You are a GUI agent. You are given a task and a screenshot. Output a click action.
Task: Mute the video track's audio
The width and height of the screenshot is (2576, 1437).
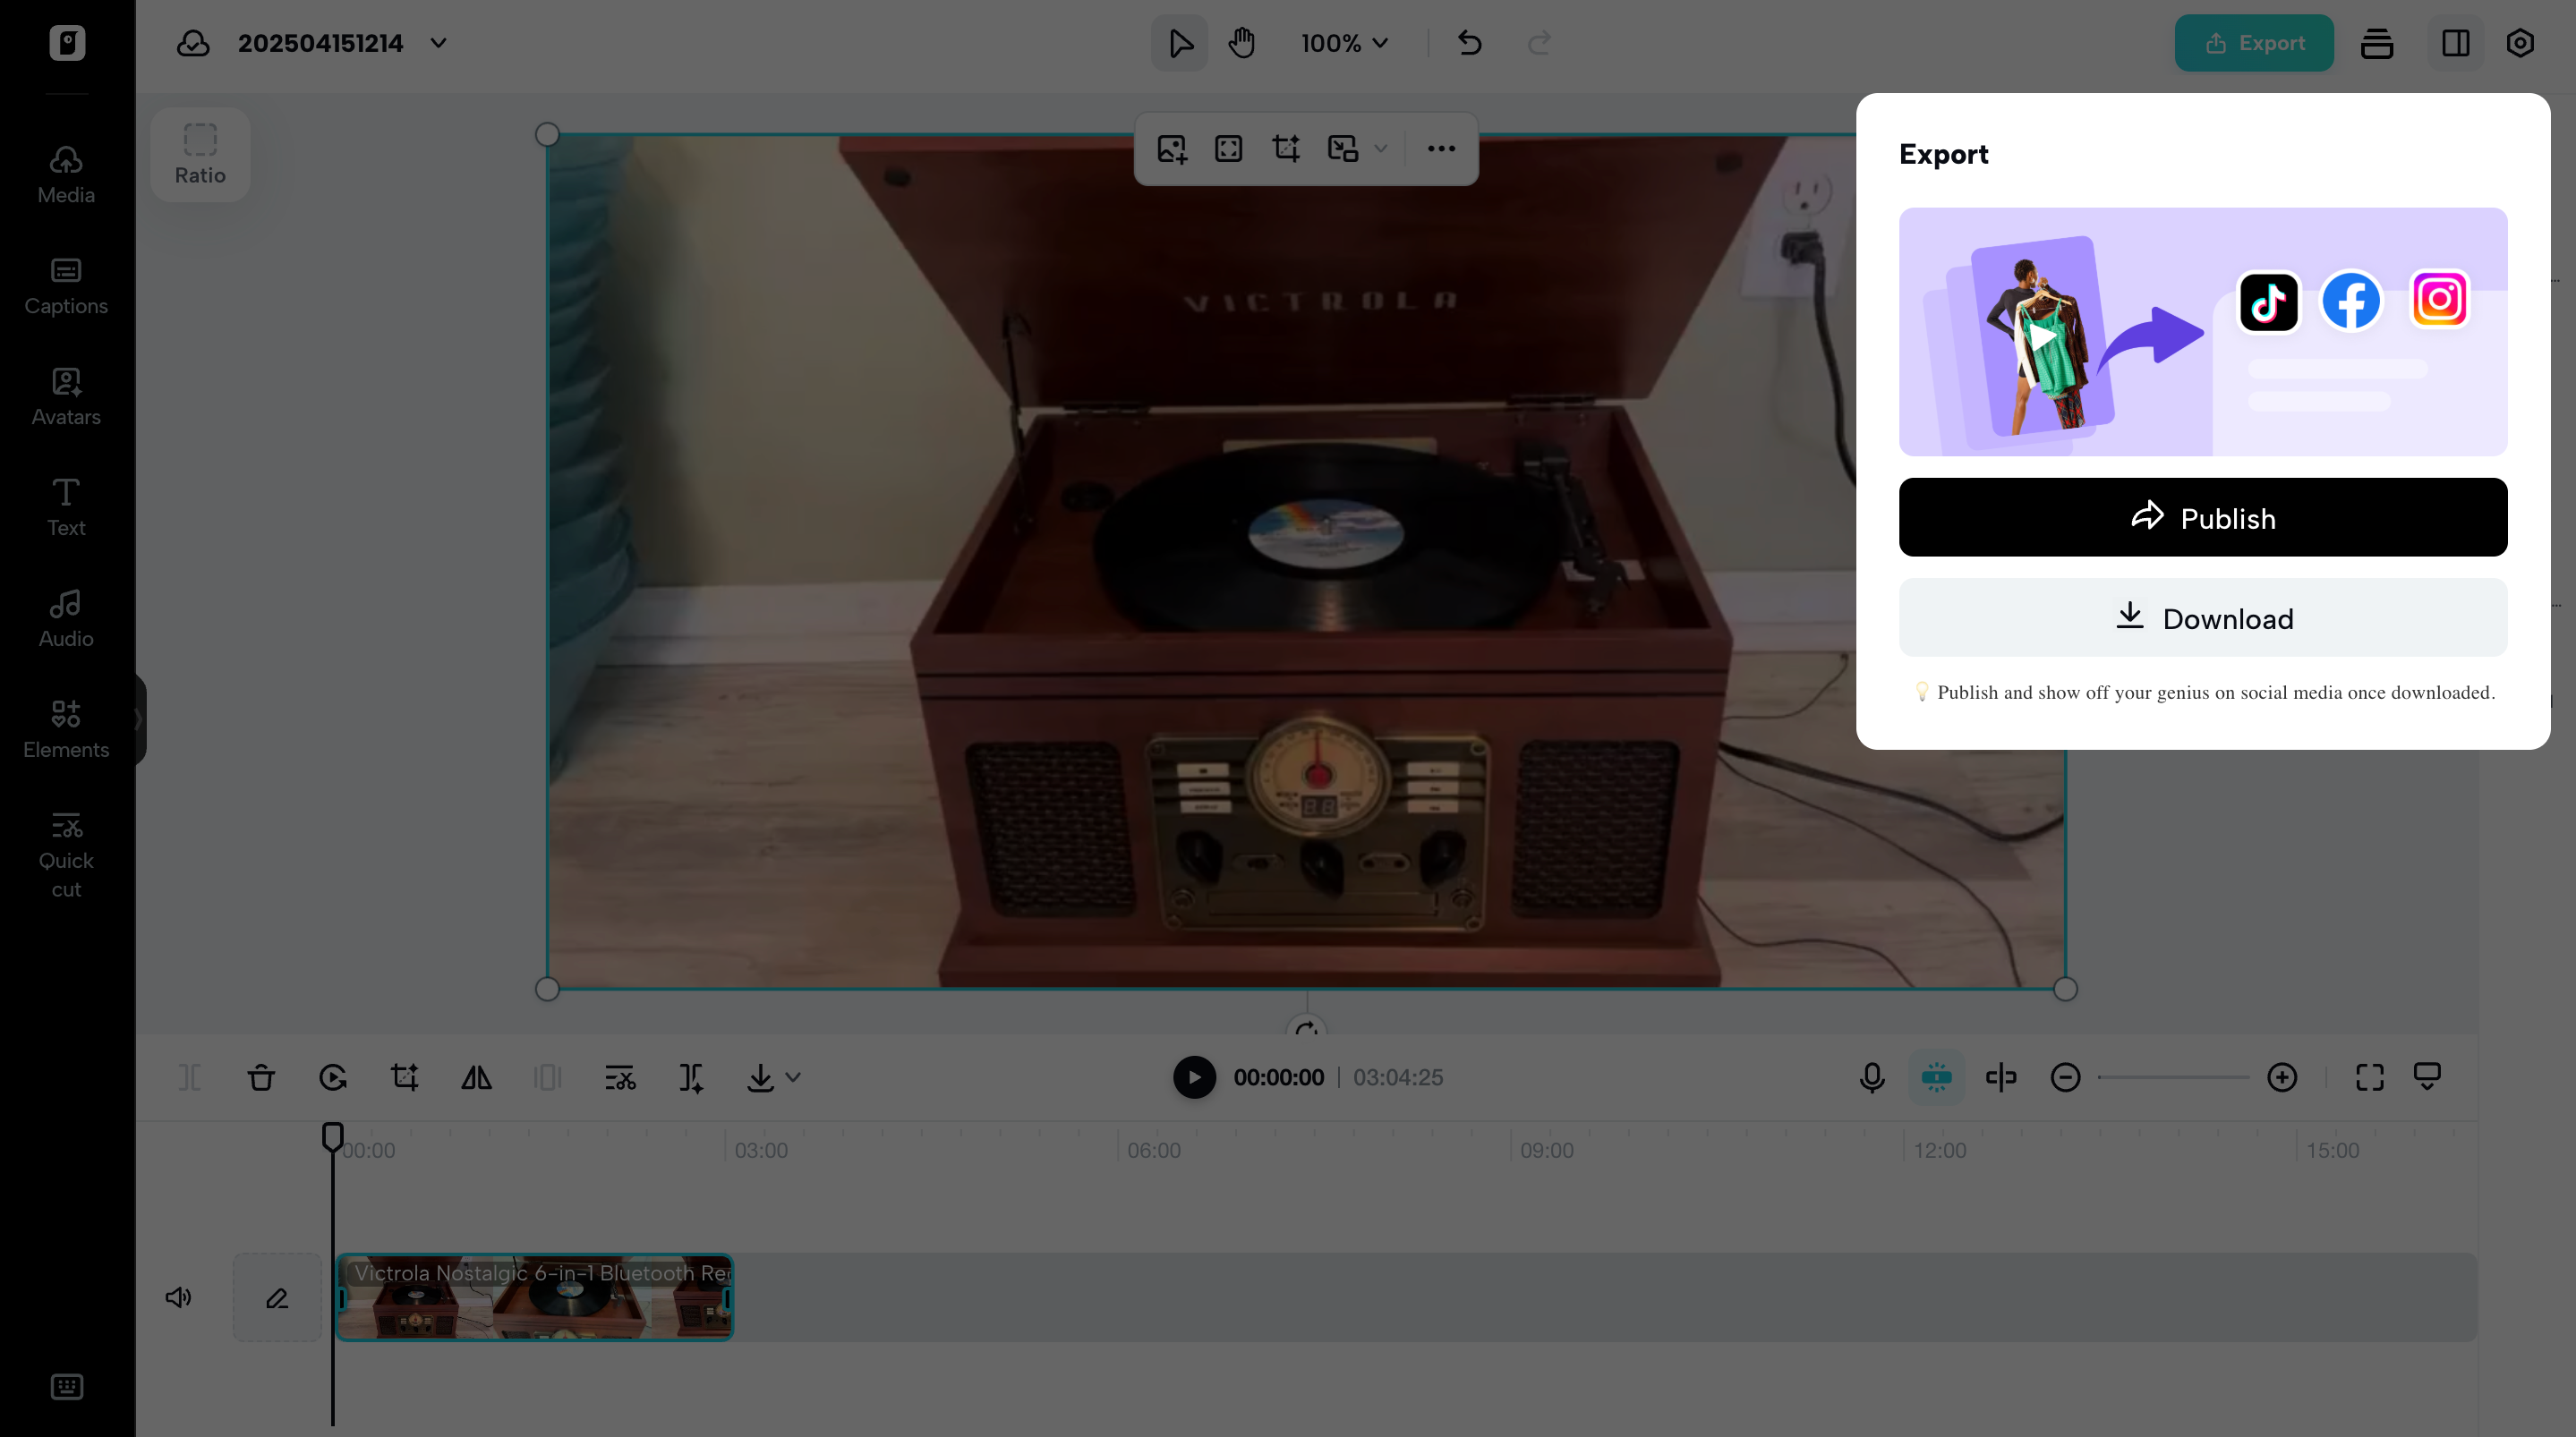point(178,1297)
